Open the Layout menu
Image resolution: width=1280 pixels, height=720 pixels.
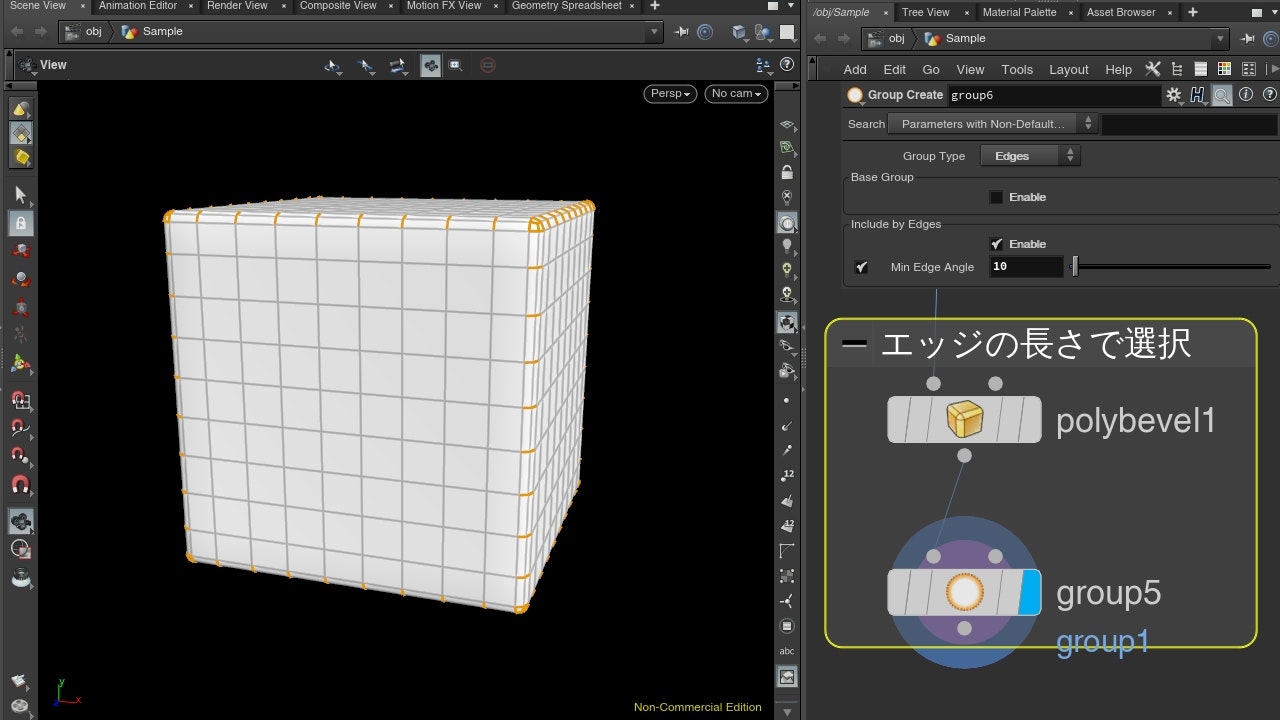(x=1068, y=69)
